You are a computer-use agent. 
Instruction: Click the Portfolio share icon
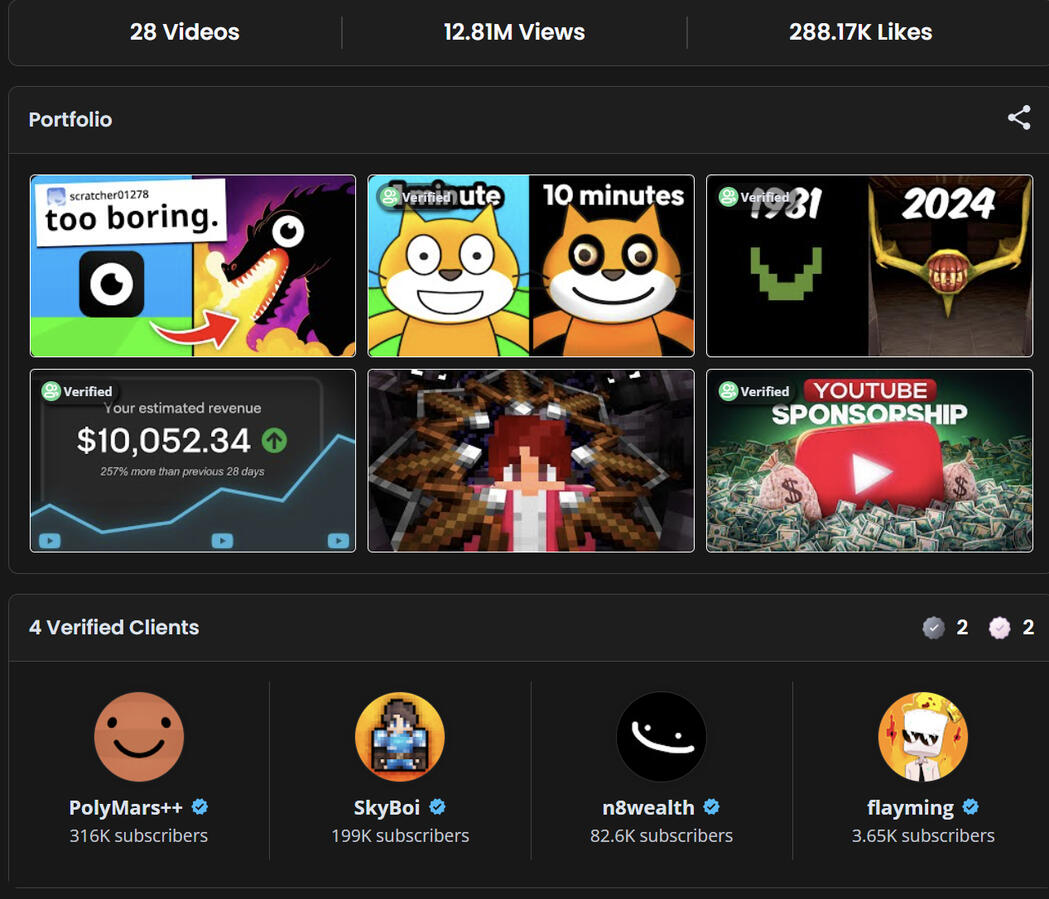tap(1018, 118)
